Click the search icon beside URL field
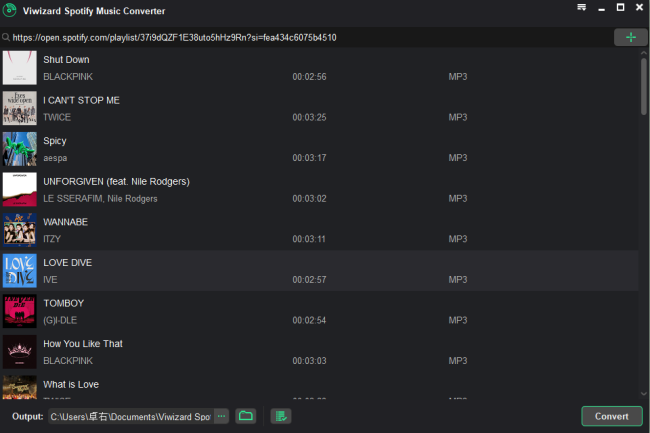The image size is (650, 433). click(6, 38)
